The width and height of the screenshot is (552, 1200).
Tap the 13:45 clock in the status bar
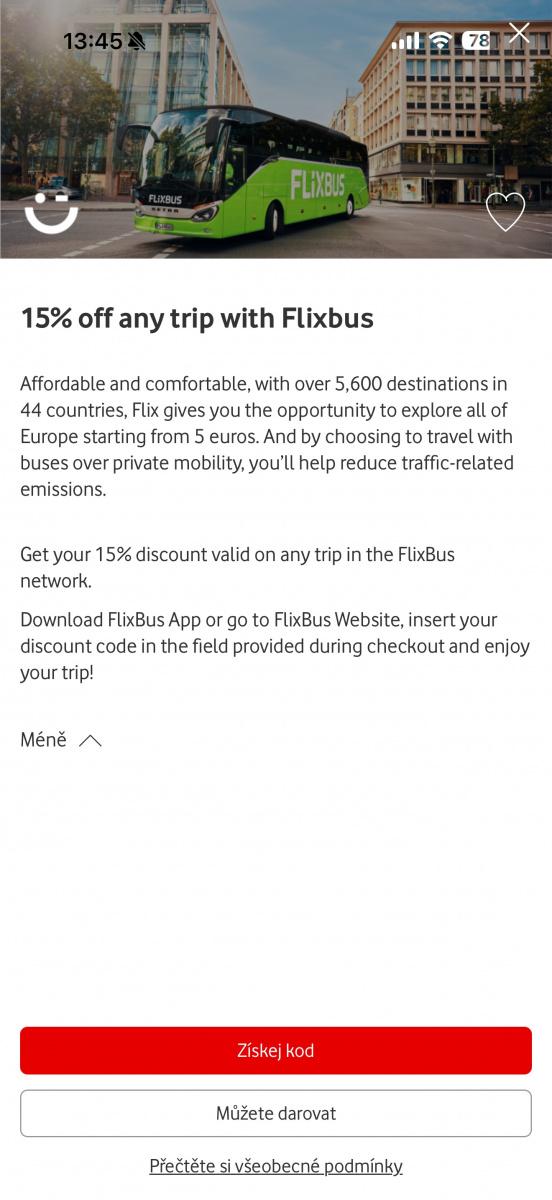click(x=92, y=41)
